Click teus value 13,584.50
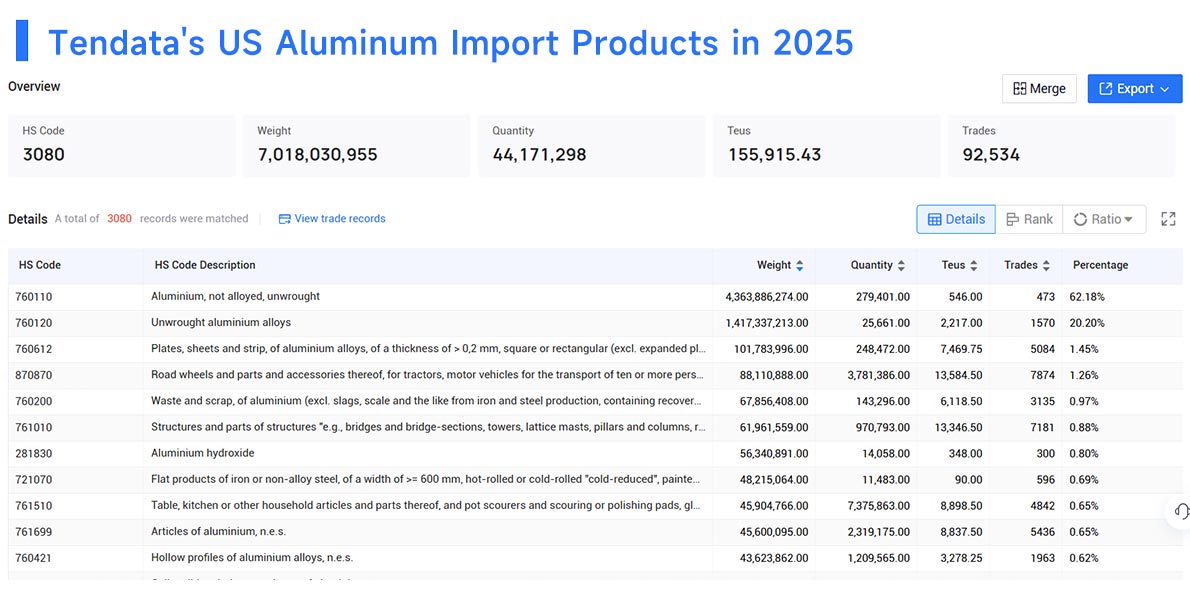The width and height of the screenshot is (1190, 589). [959, 375]
